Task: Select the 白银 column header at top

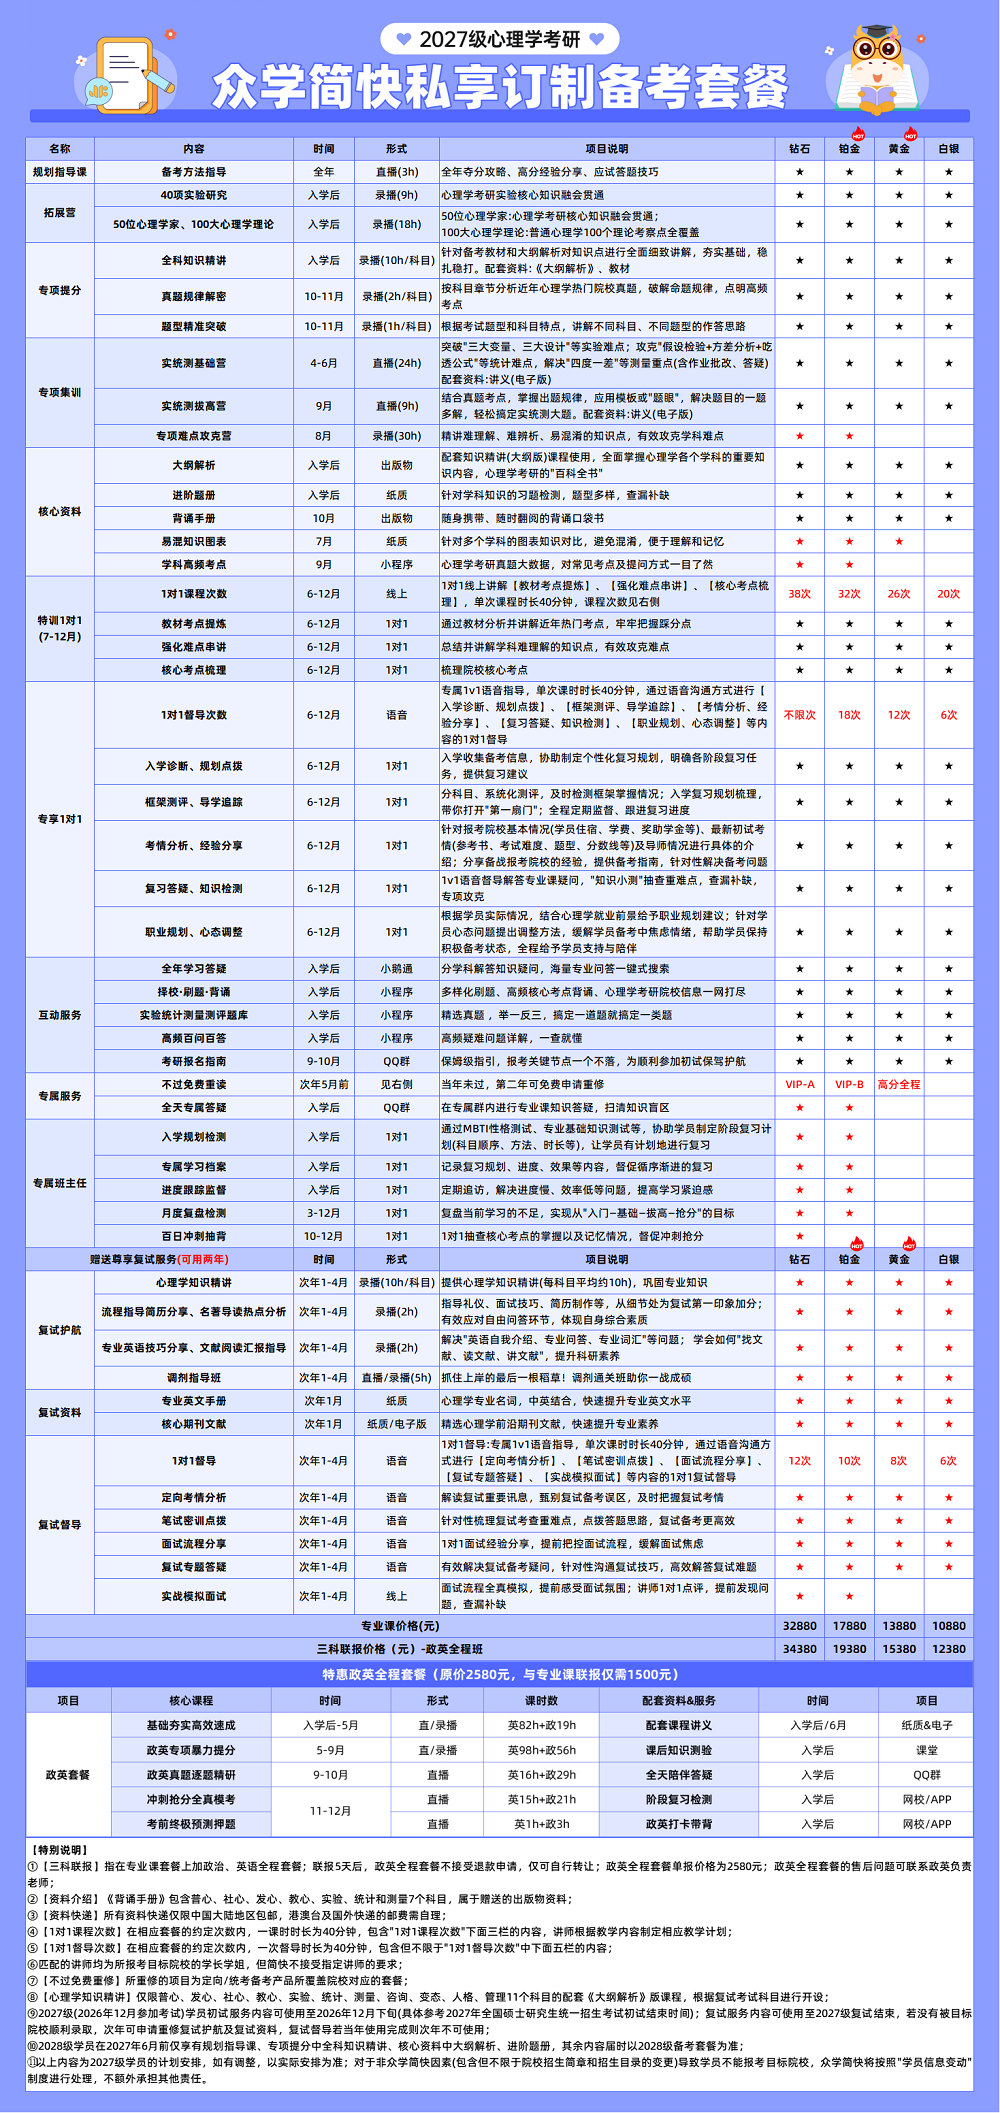Action: (x=948, y=149)
